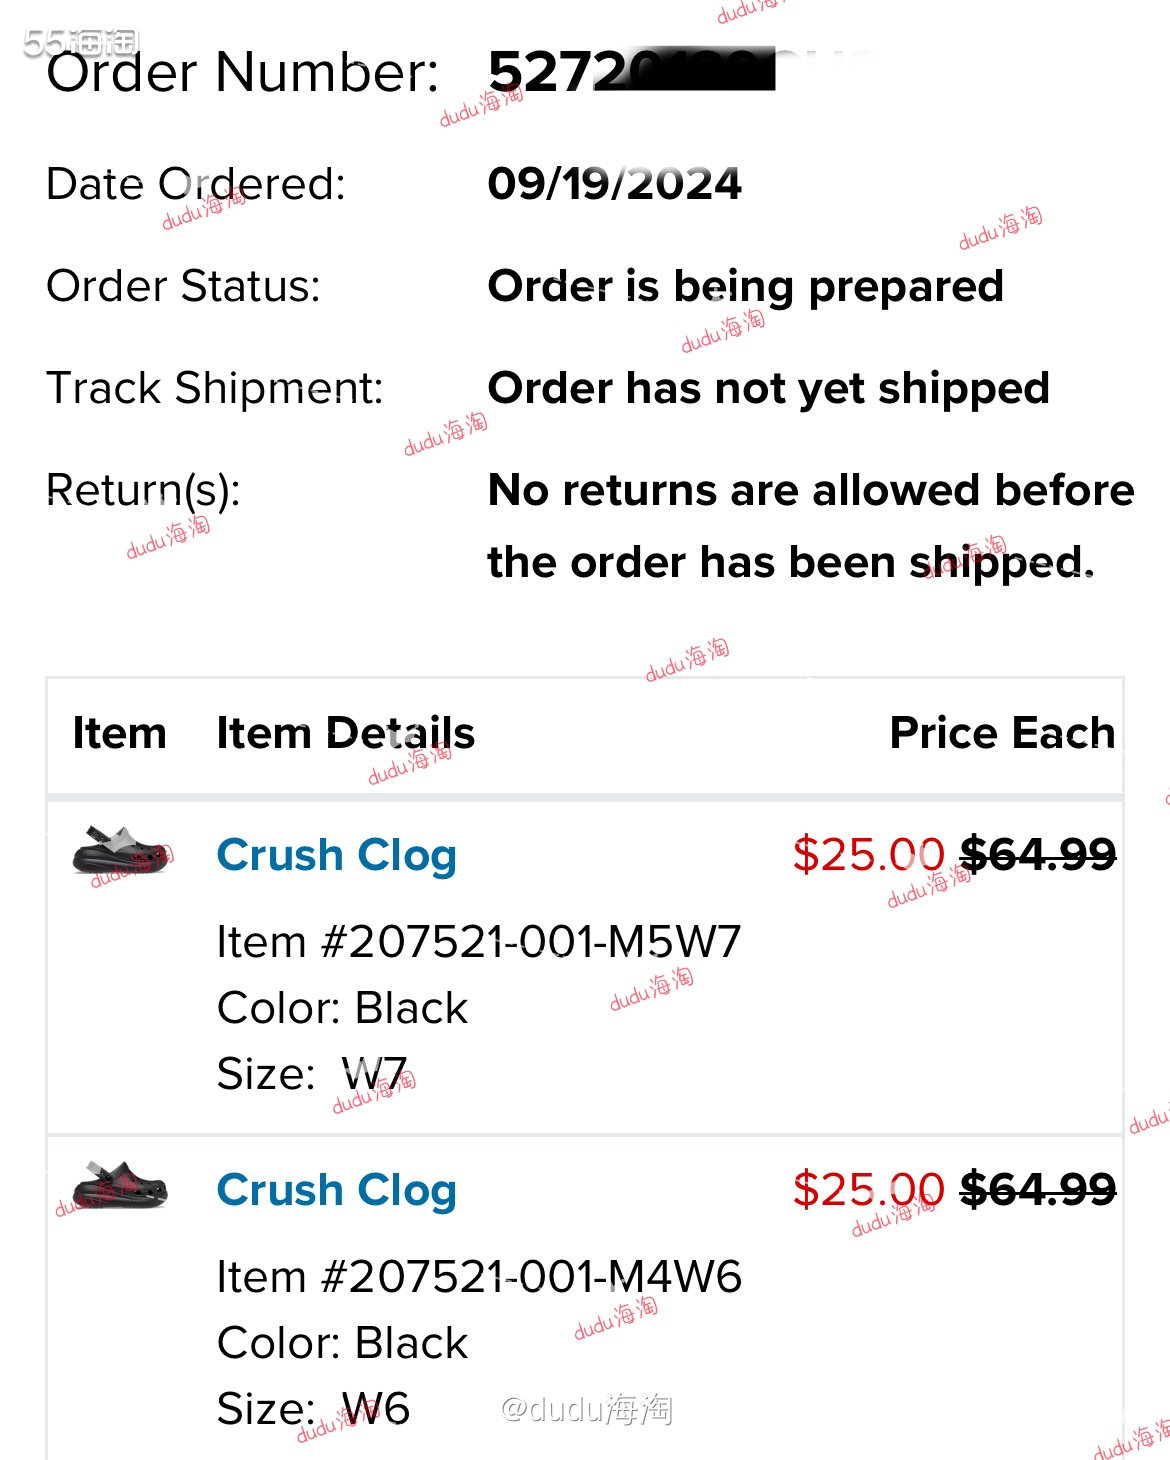The width and height of the screenshot is (1170, 1460).
Task: Open the first Crush Clog product link
Action: 337,856
